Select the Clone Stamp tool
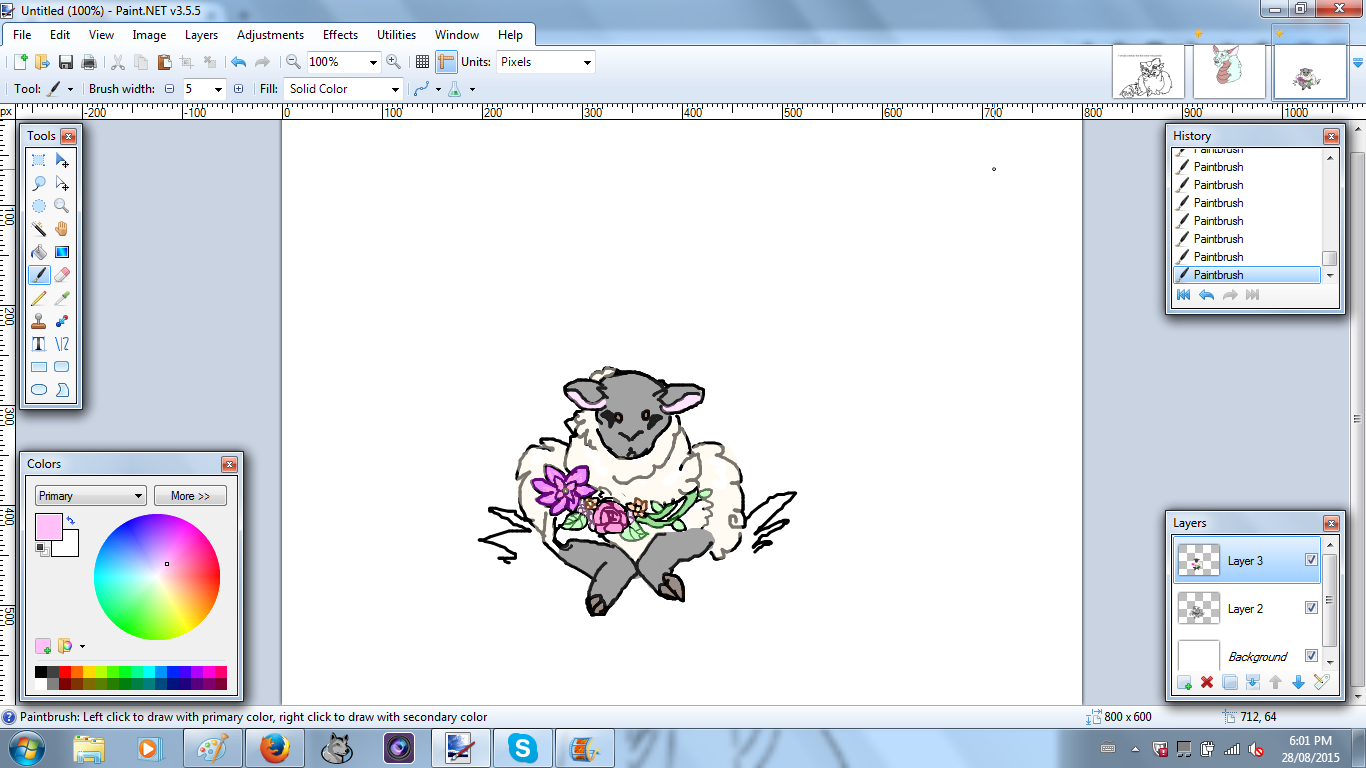This screenshot has height=768, width=1366. [x=39, y=321]
